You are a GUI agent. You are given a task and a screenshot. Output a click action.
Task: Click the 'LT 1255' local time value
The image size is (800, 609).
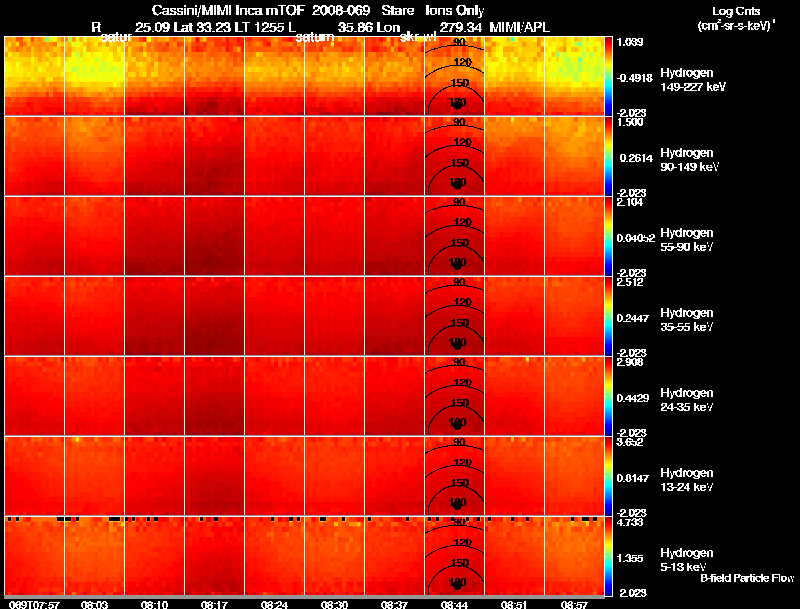pyautogui.click(x=260, y=27)
